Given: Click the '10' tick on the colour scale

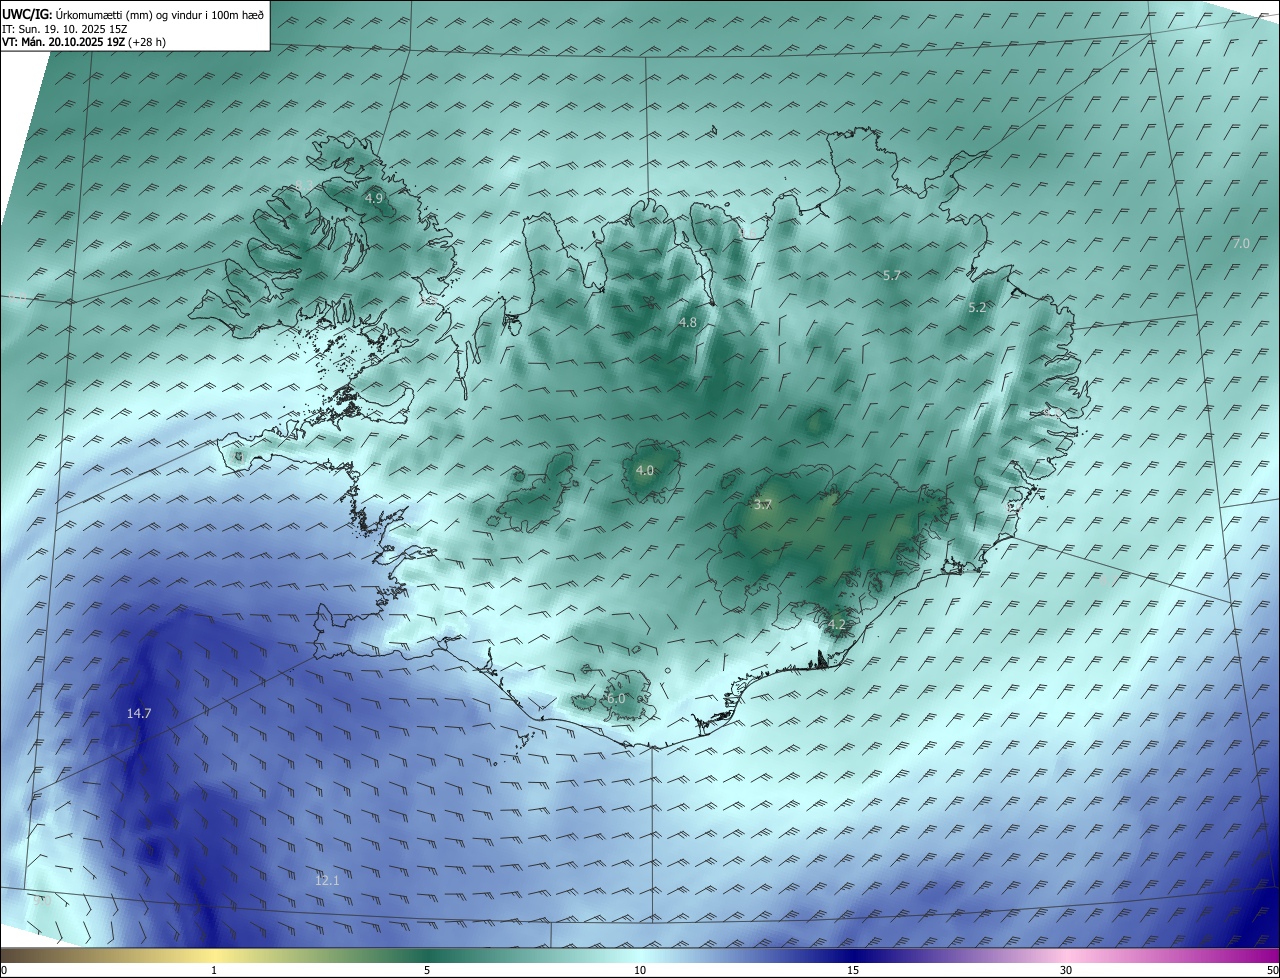Looking at the screenshot, I should (x=640, y=970).
